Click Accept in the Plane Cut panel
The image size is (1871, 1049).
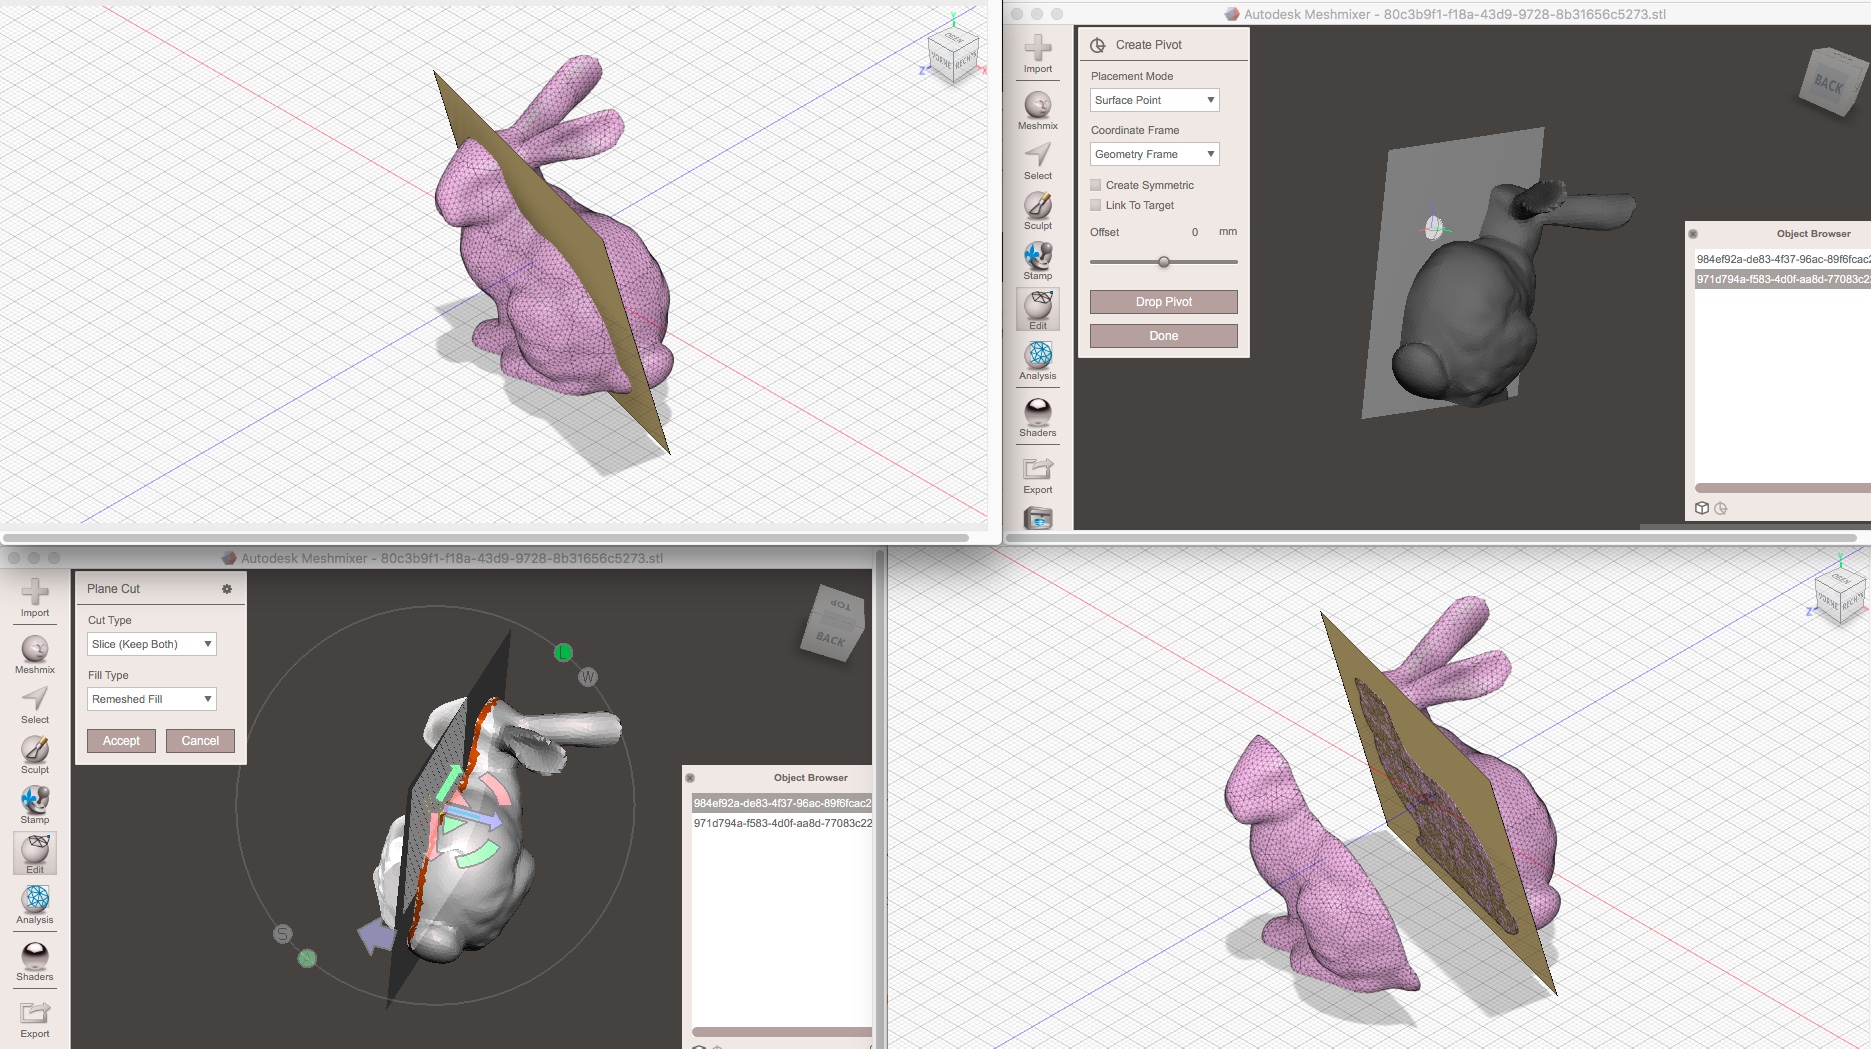tap(121, 740)
